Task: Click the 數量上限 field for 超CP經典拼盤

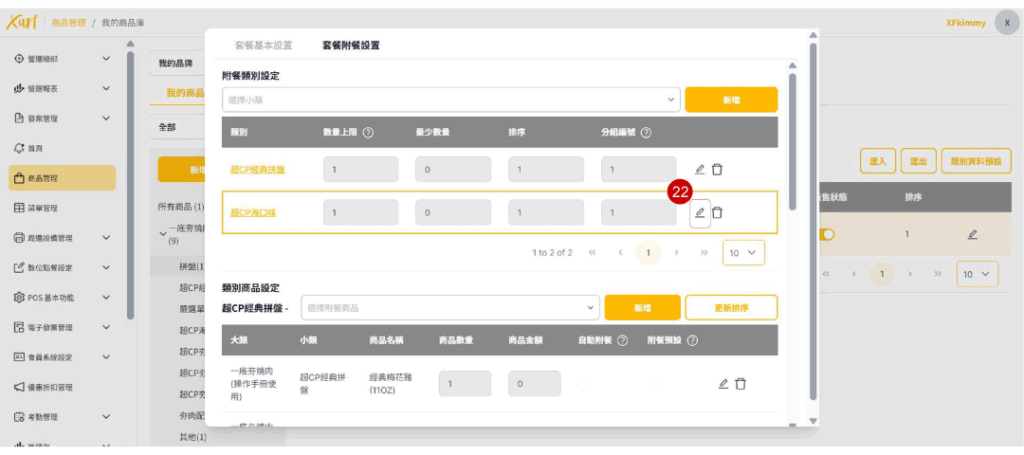Action: pos(360,169)
